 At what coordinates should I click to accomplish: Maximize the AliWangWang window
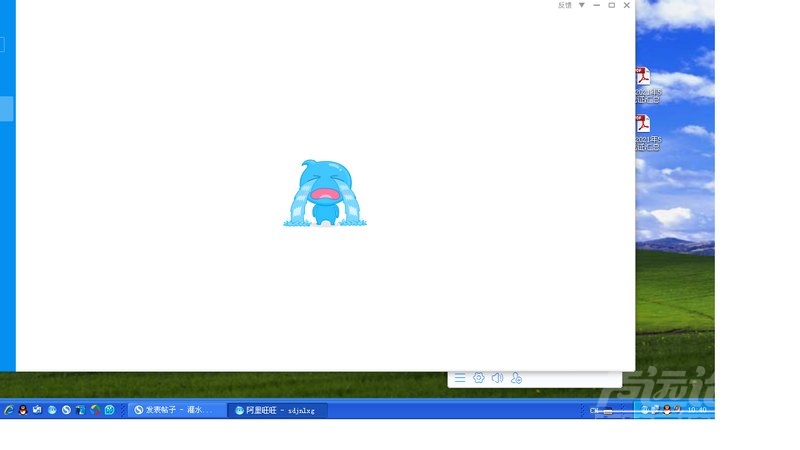click(x=612, y=5)
